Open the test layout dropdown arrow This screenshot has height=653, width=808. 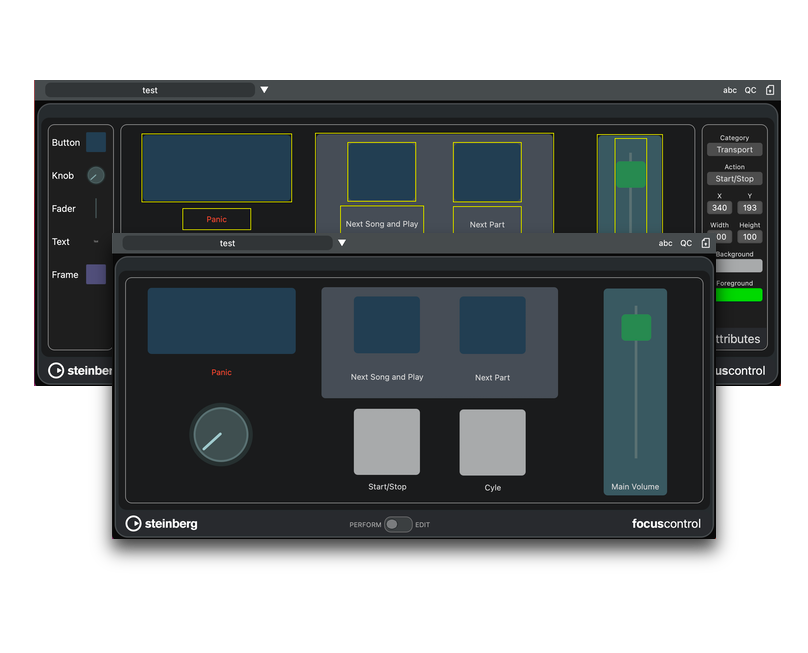click(342, 242)
